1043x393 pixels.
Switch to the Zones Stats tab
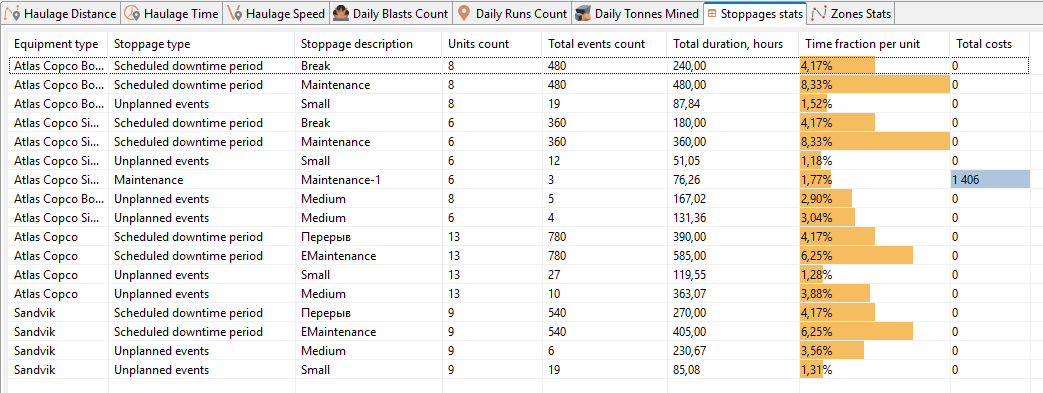(851, 13)
